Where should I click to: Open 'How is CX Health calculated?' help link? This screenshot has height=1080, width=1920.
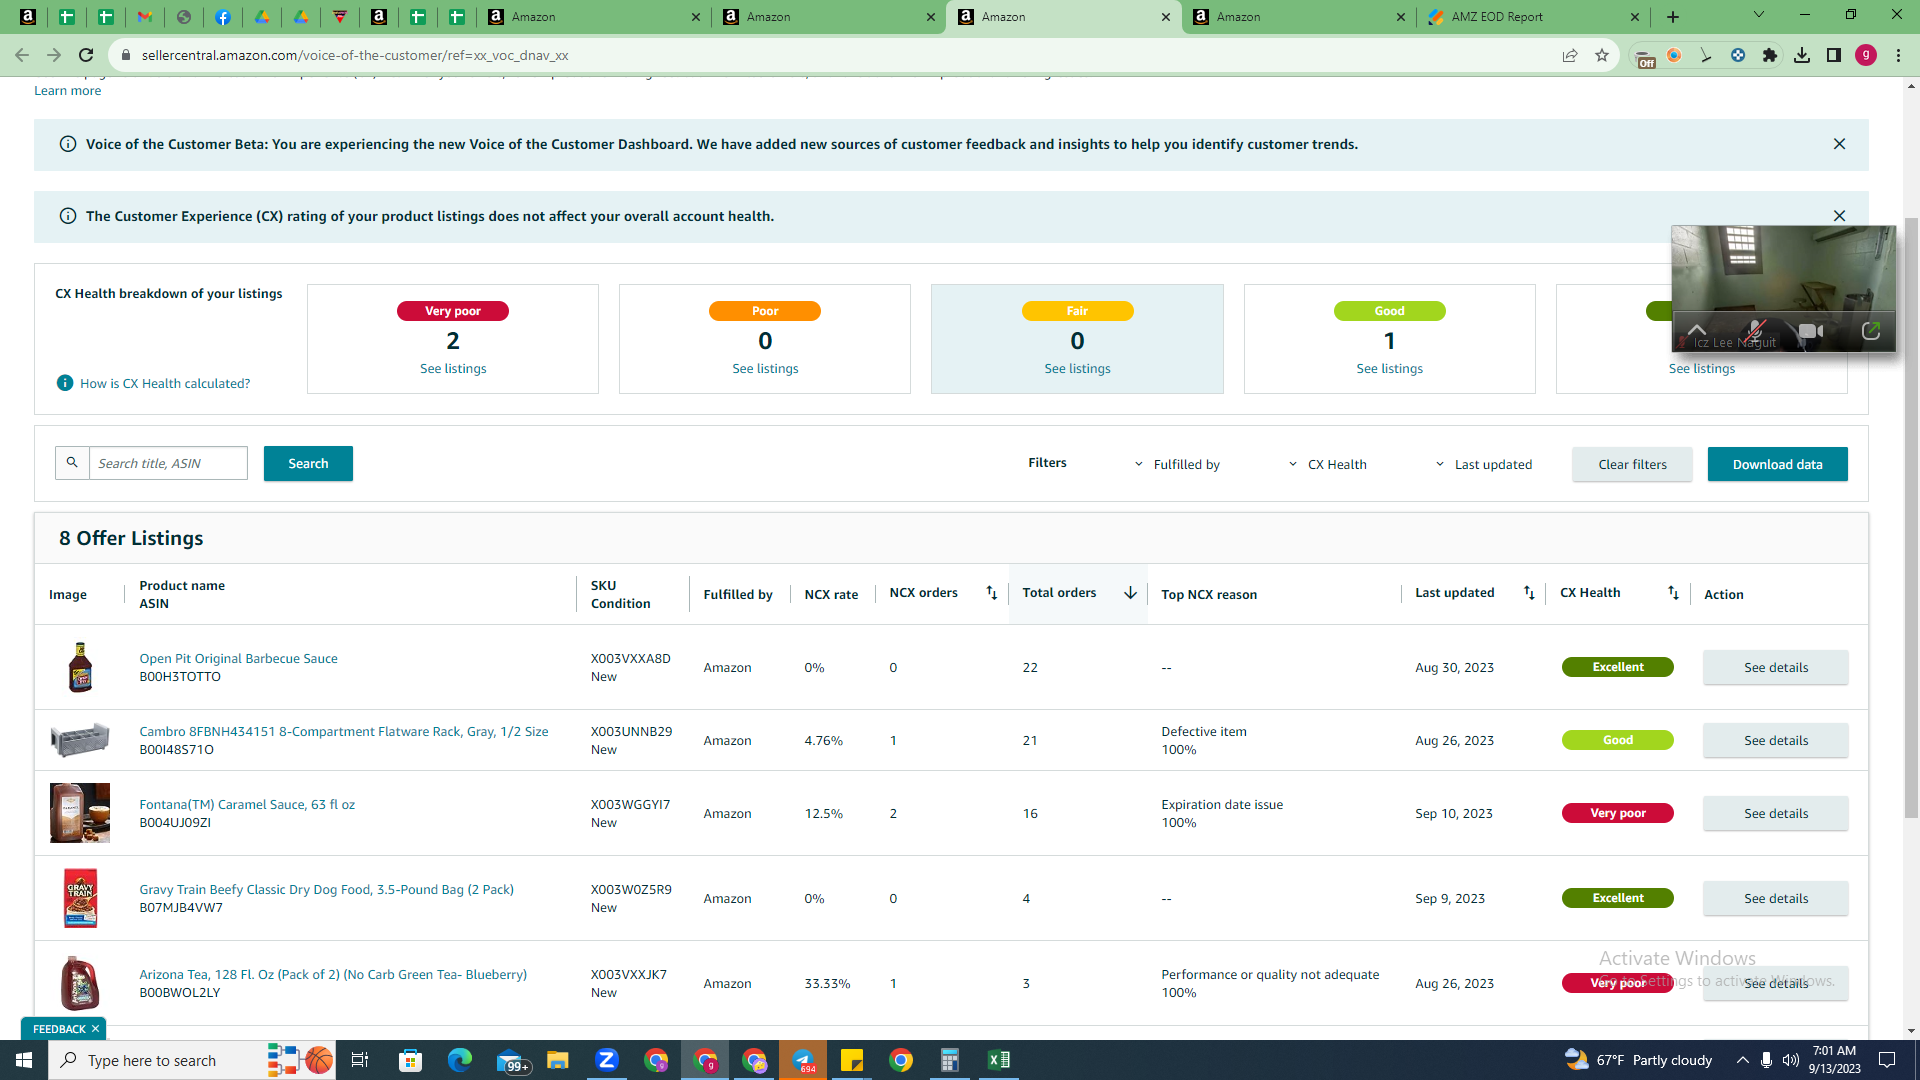165,383
